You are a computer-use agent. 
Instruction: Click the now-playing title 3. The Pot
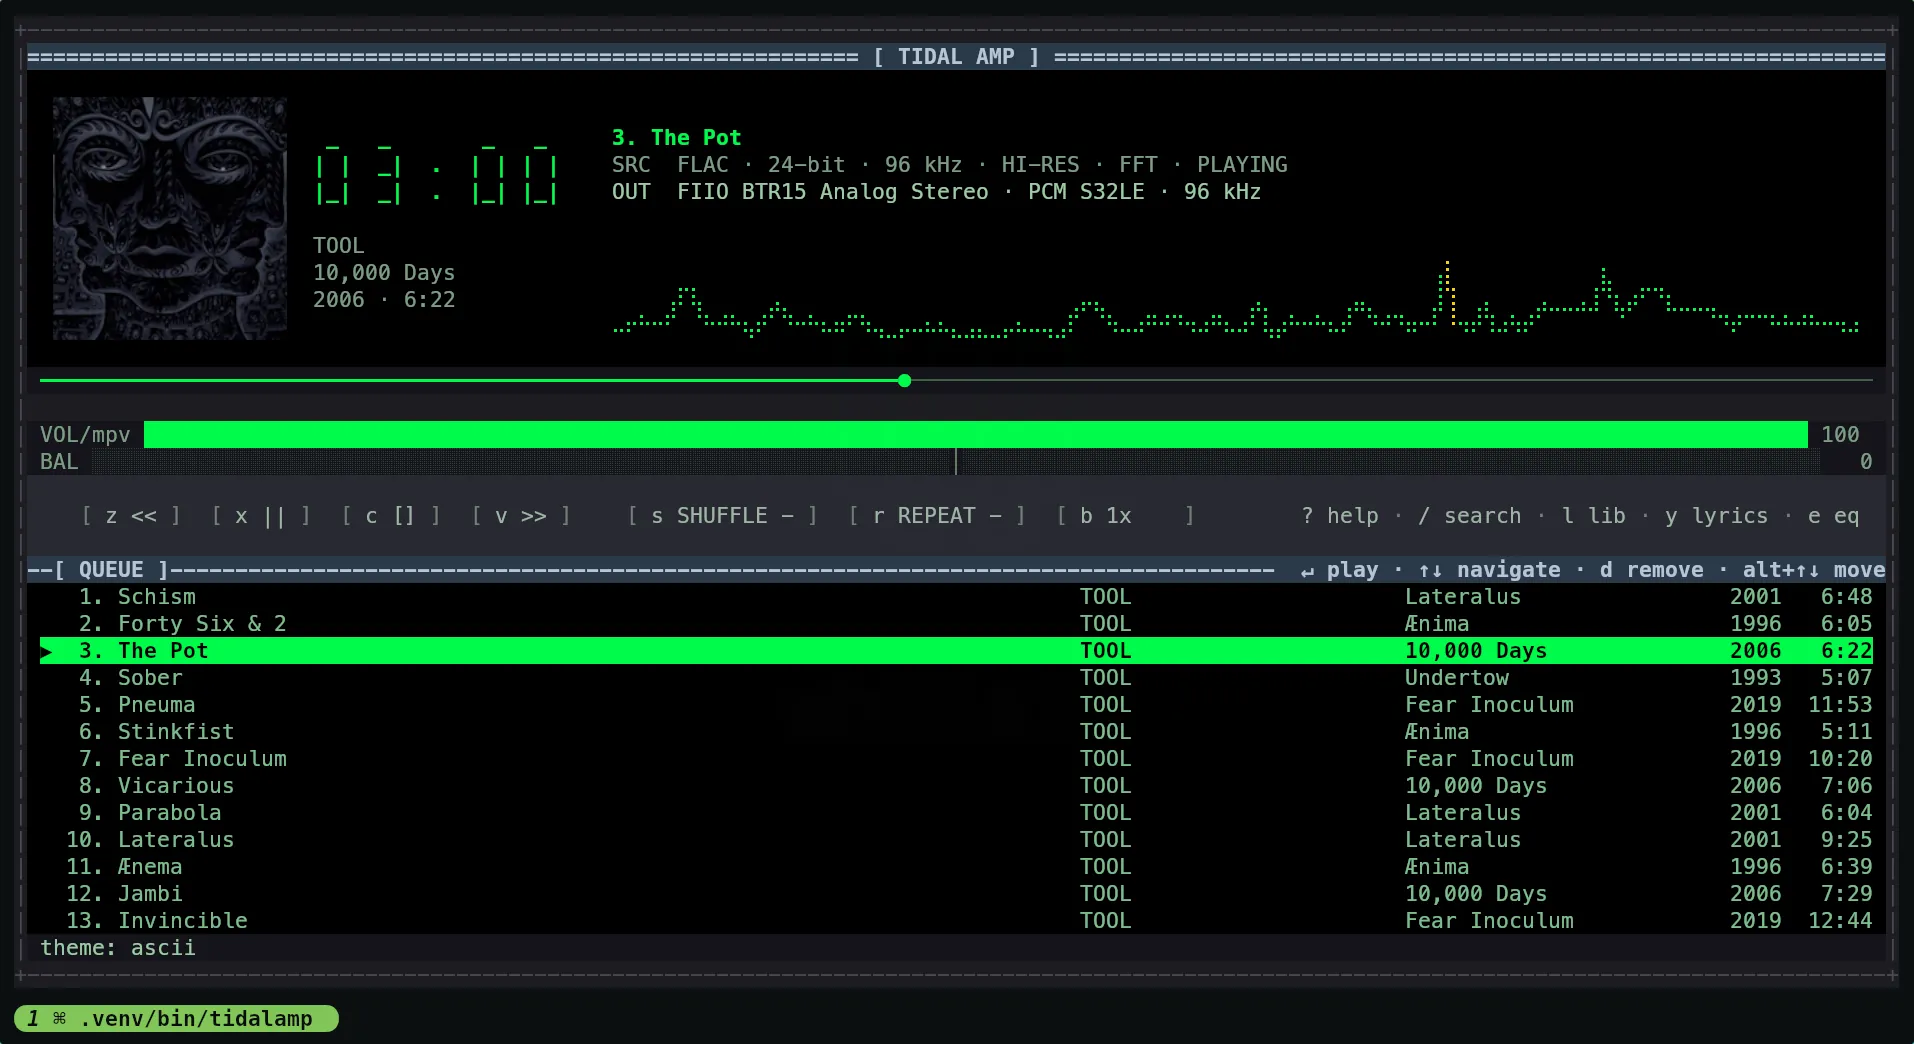click(677, 138)
